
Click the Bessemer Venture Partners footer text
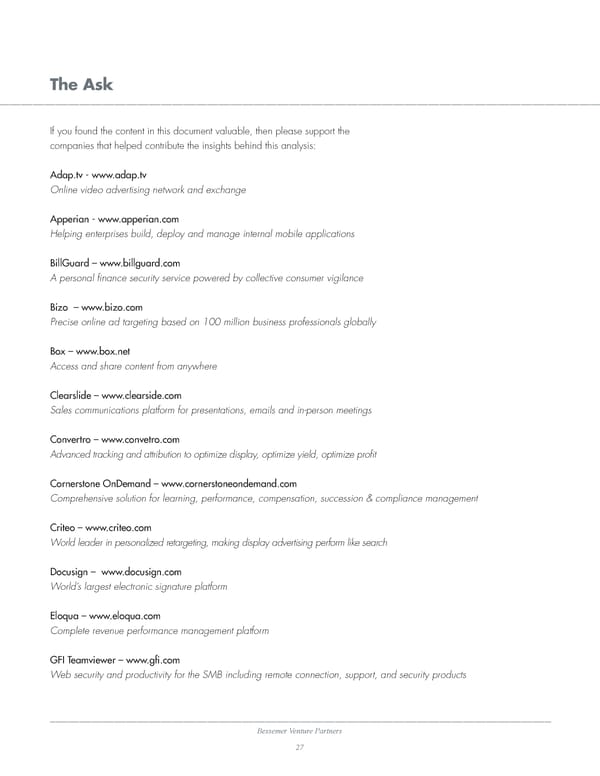(x=299, y=733)
